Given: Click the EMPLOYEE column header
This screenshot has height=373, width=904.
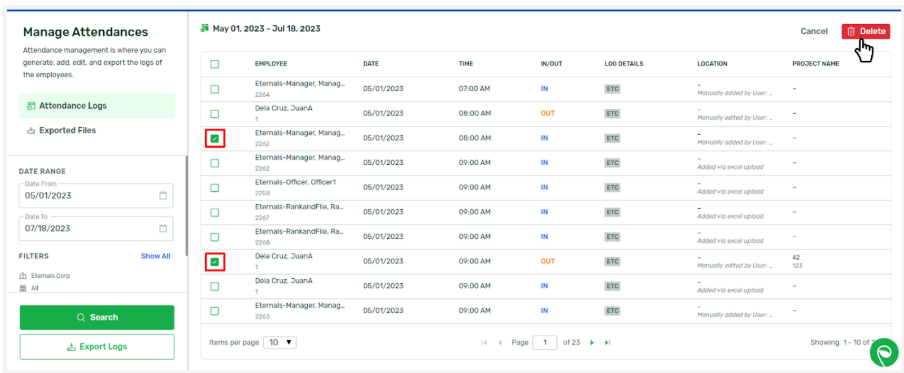Looking at the screenshot, I should pos(271,64).
